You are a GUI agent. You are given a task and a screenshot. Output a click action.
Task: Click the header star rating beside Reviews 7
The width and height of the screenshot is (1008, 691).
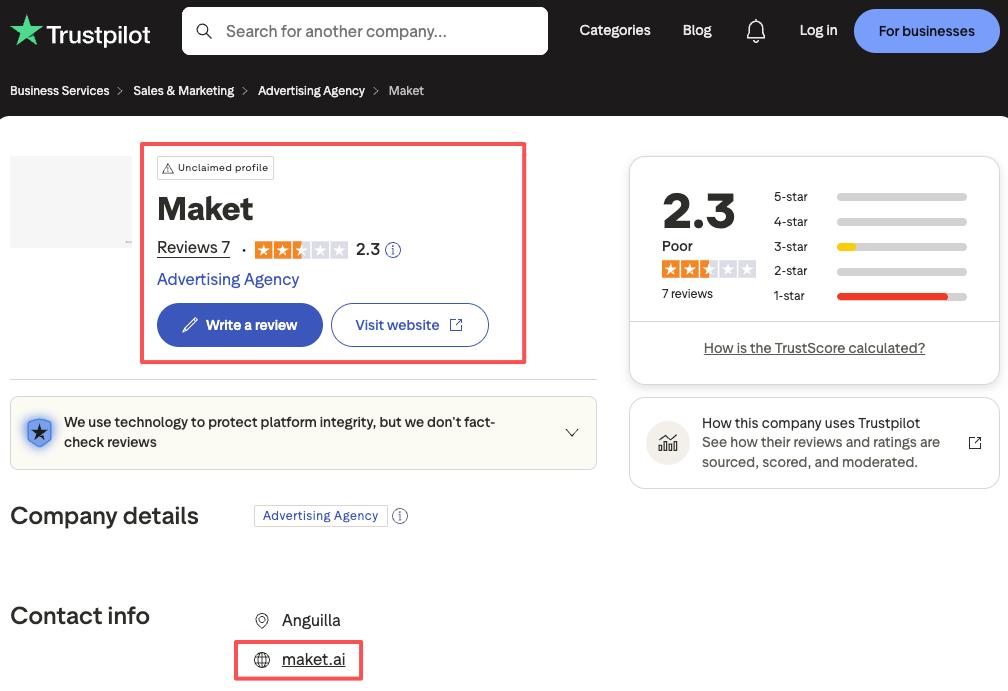point(301,249)
